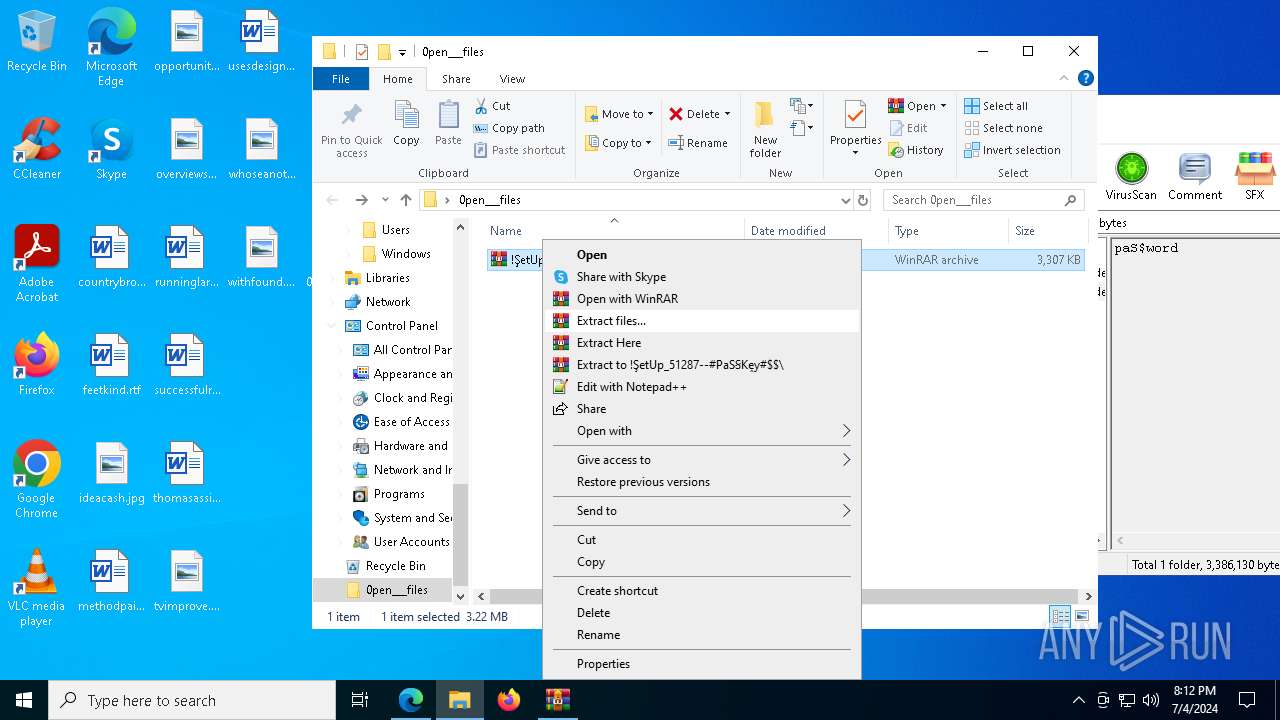
Task: Switch to large icons view button
Action: point(1081,617)
